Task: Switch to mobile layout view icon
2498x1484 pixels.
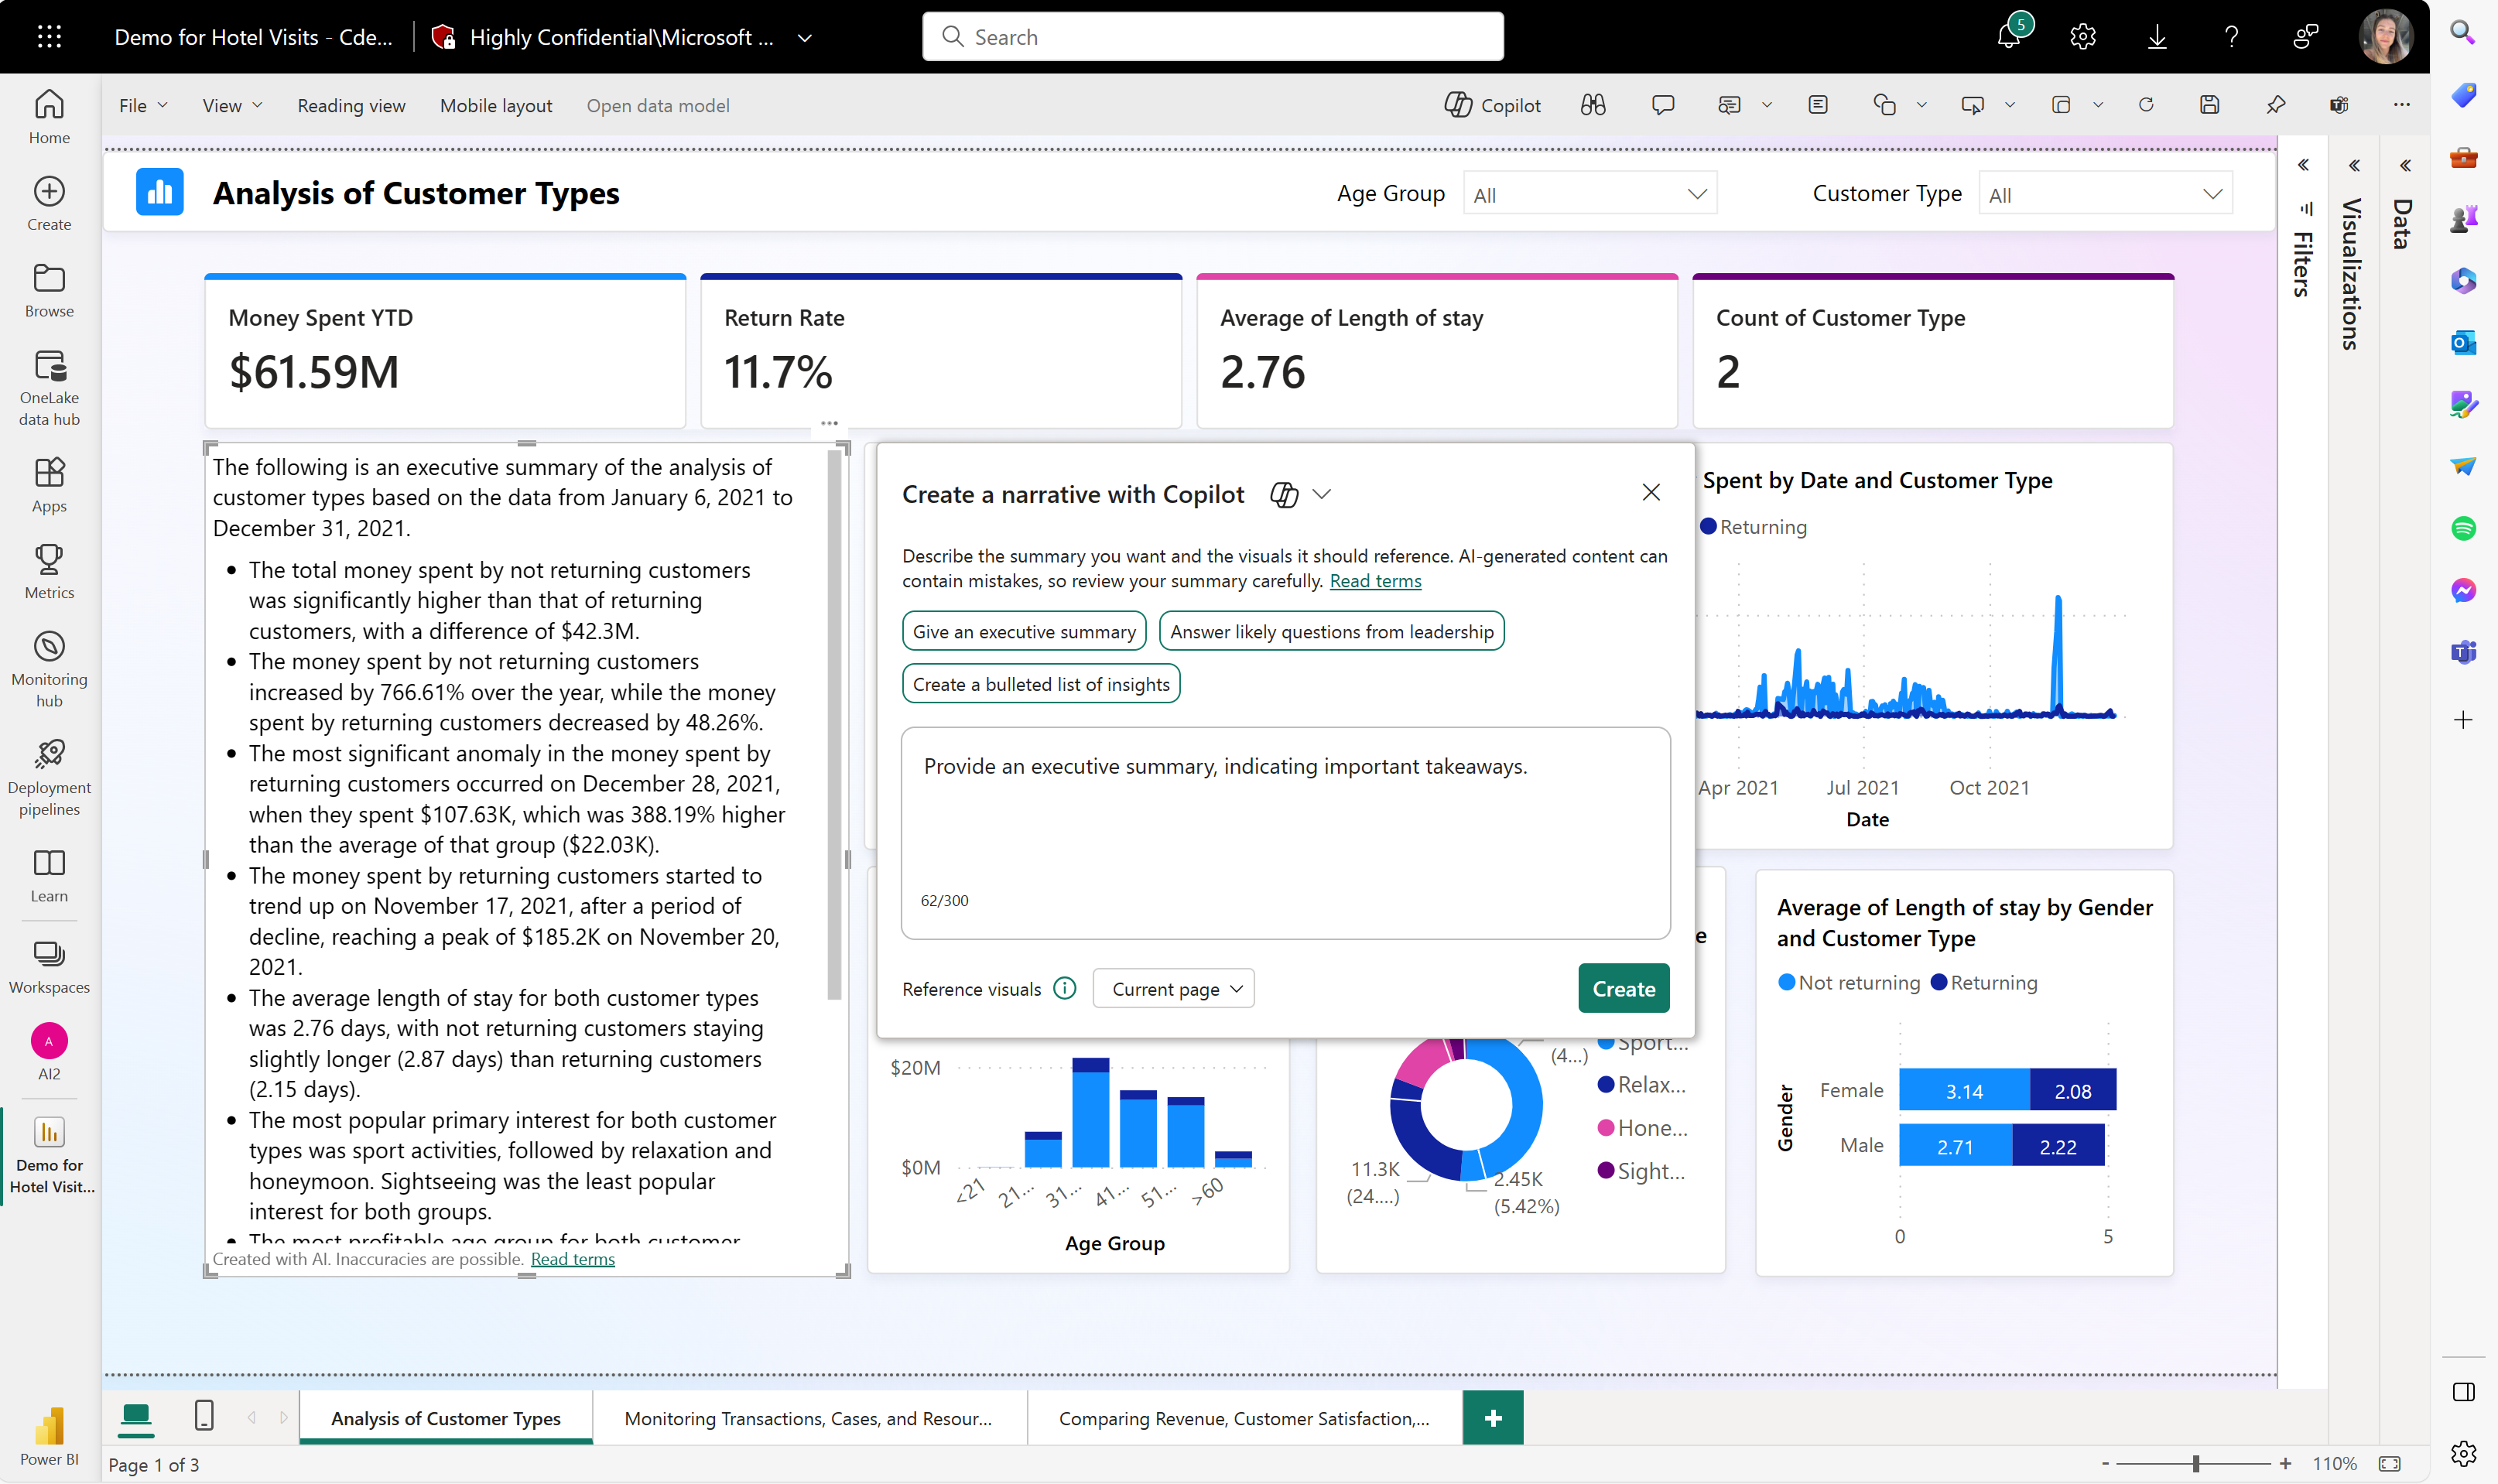Action: click(x=204, y=1416)
